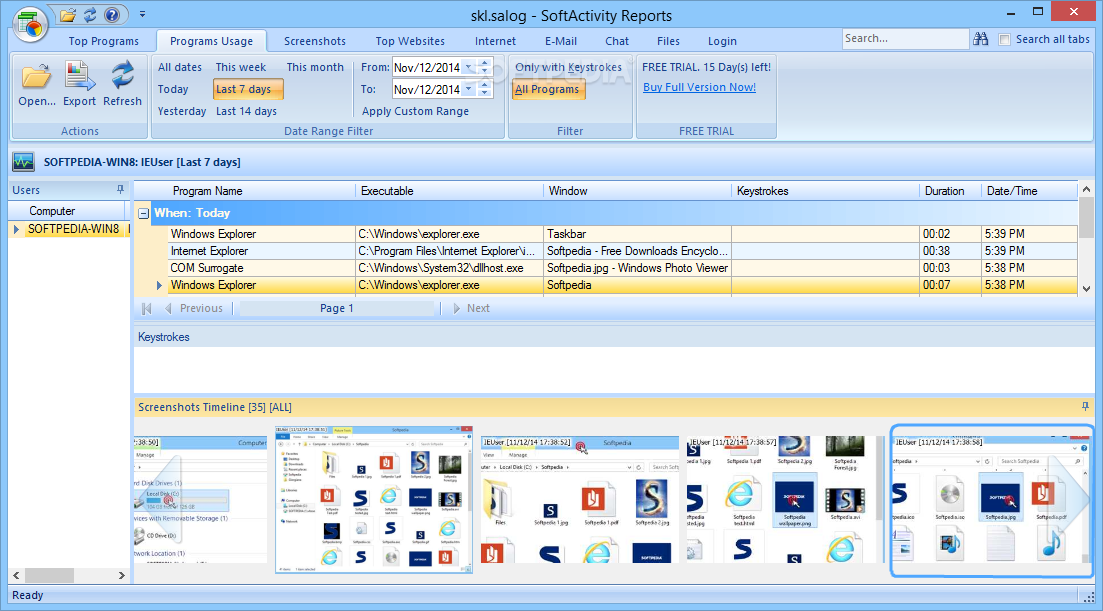The height and width of the screenshot is (611, 1103).
Task: Click the Open... folder button
Action: click(37, 84)
